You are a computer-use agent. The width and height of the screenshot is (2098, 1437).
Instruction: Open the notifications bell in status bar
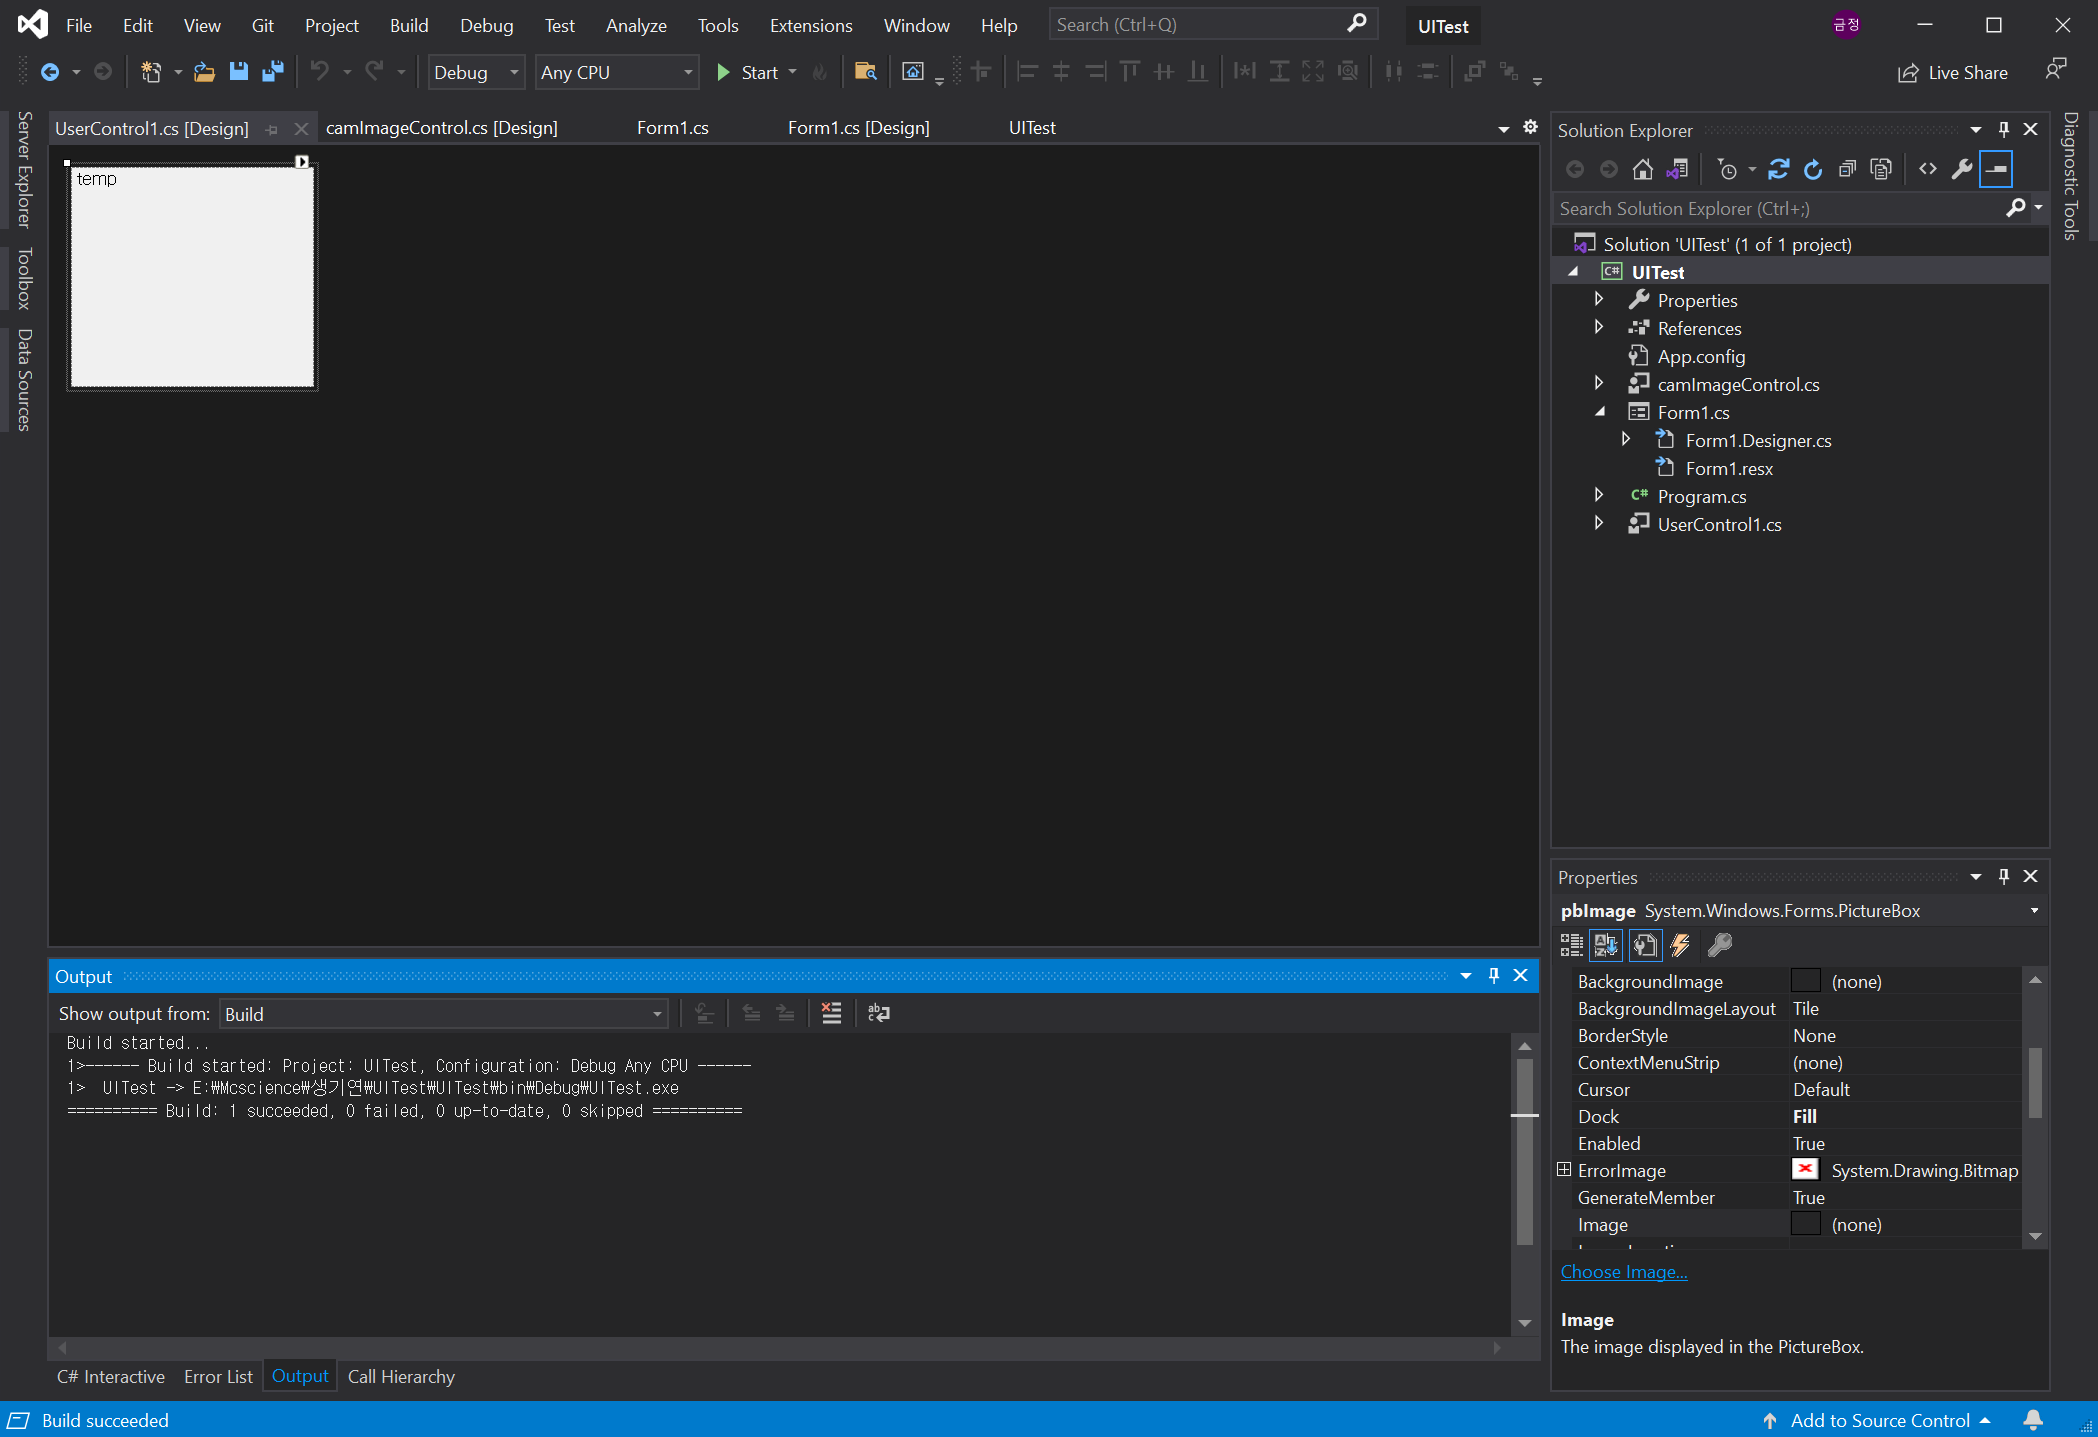[2033, 1420]
